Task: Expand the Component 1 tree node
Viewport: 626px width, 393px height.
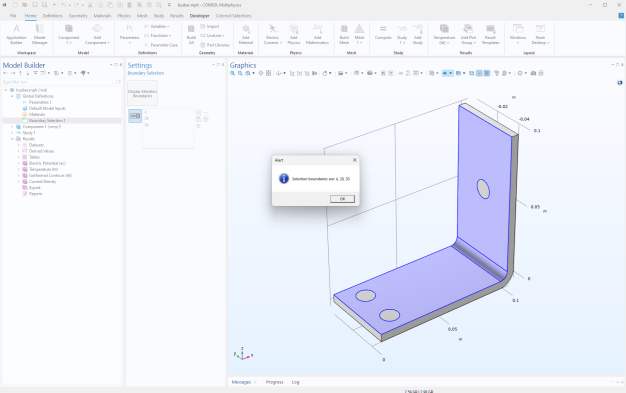Action: click(12, 127)
